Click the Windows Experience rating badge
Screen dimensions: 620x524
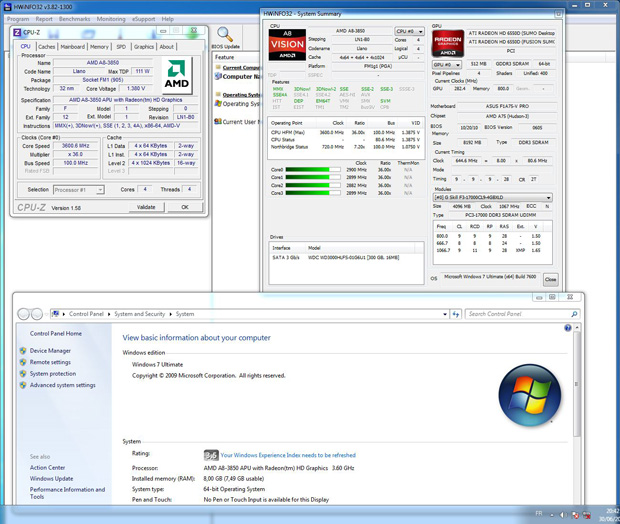point(211,455)
